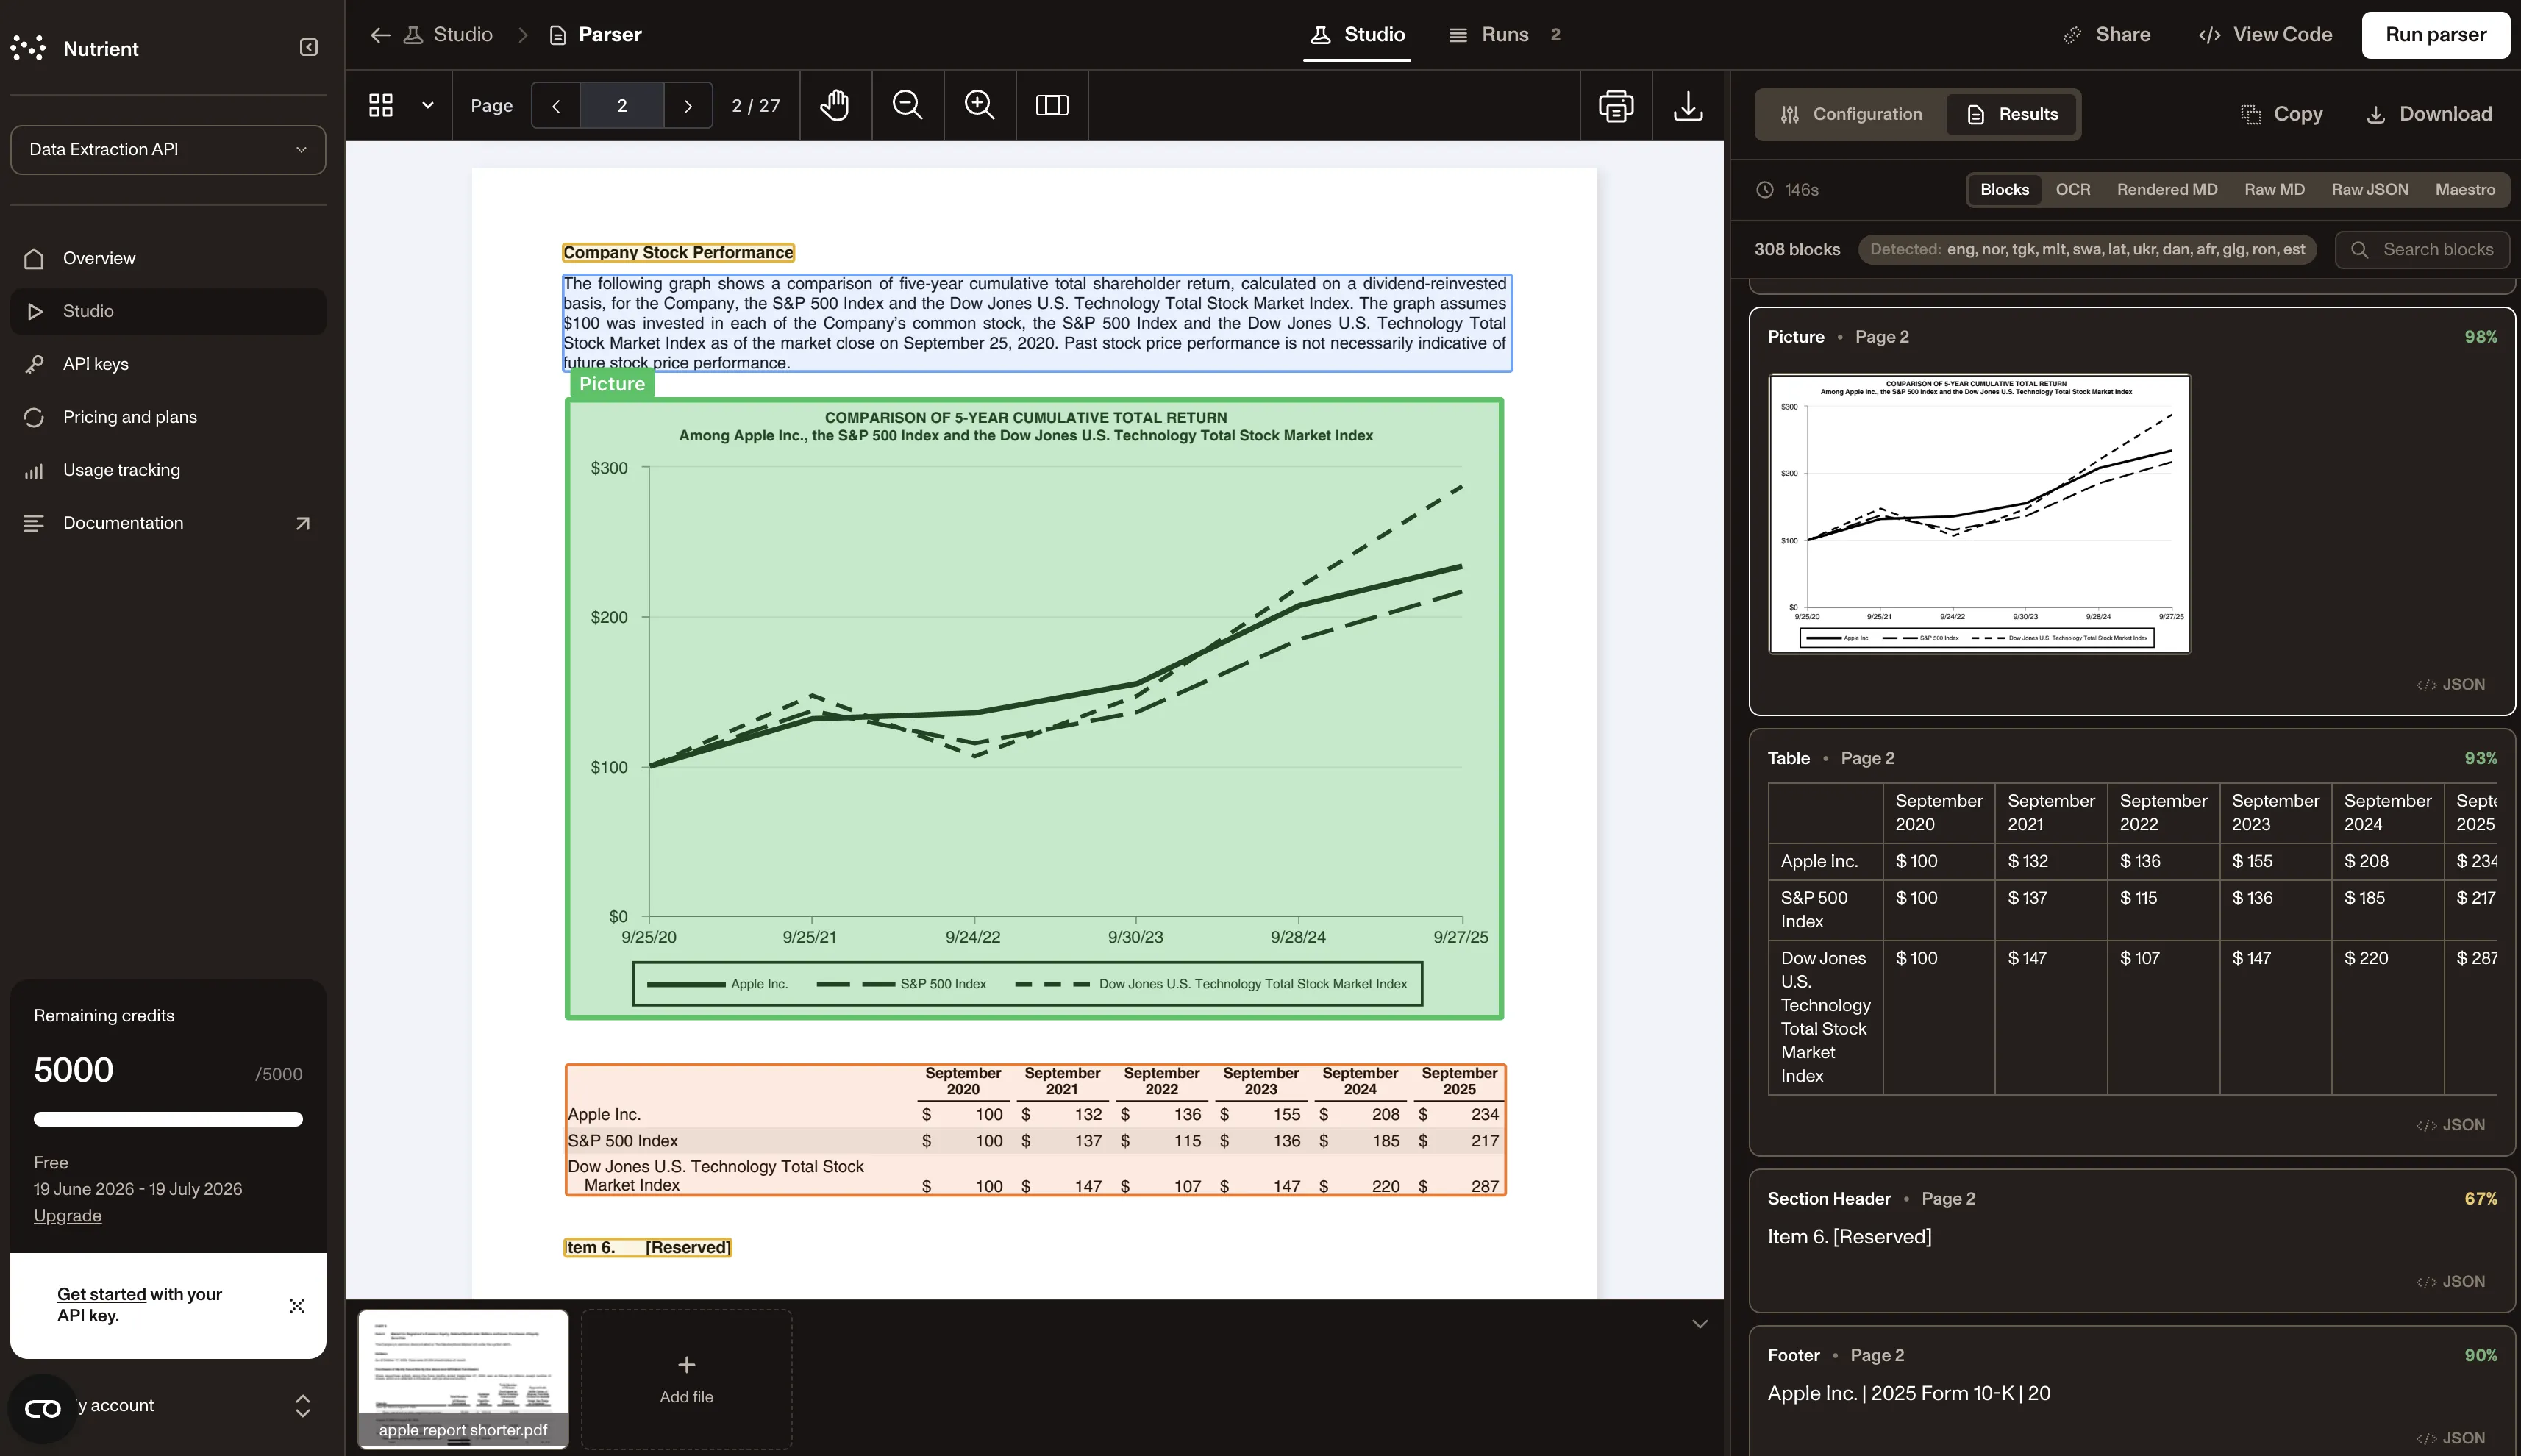Image resolution: width=2521 pixels, height=1456 pixels.
Task: Click Download in the results panel
Action: (2428, 114)
